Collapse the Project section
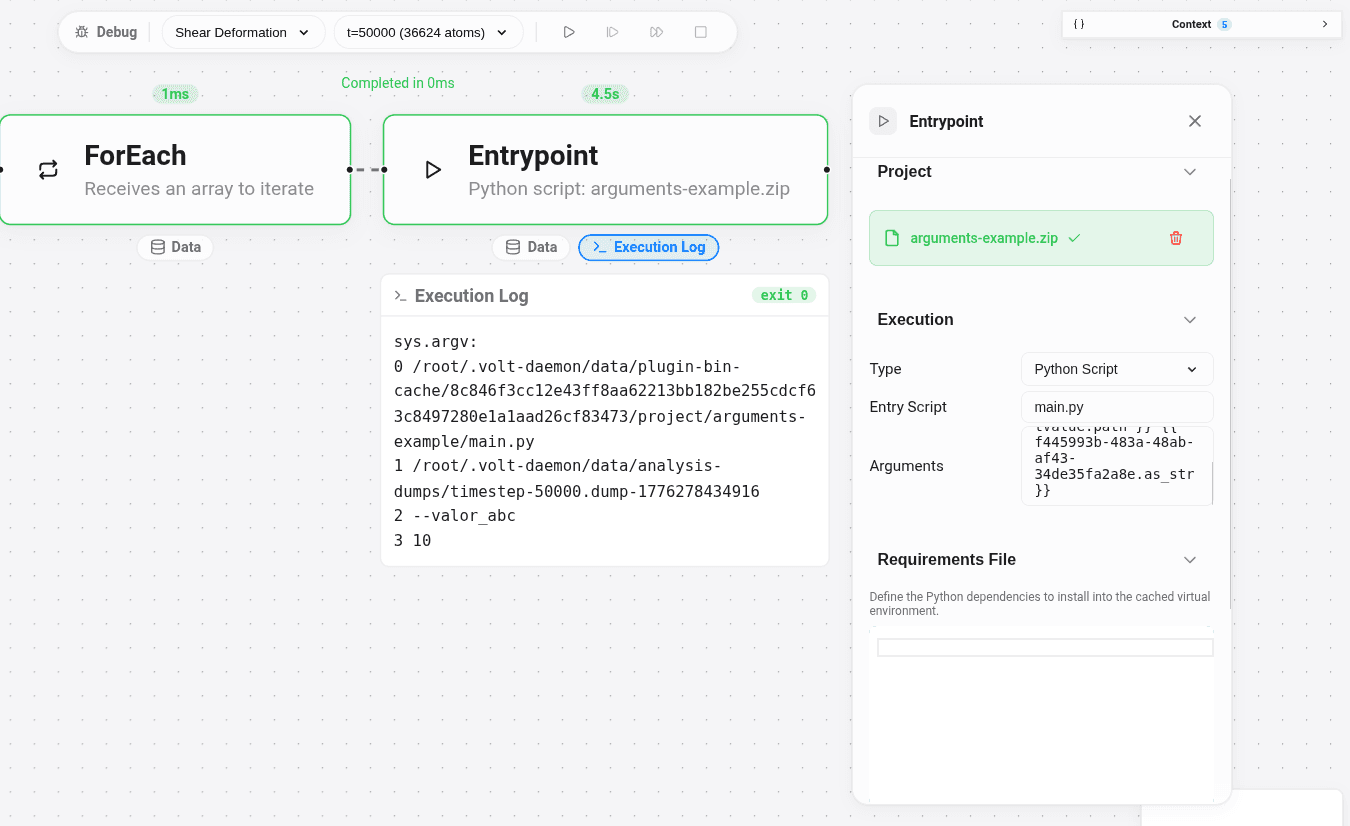The image size is (1350, 826). [1190, 172]
